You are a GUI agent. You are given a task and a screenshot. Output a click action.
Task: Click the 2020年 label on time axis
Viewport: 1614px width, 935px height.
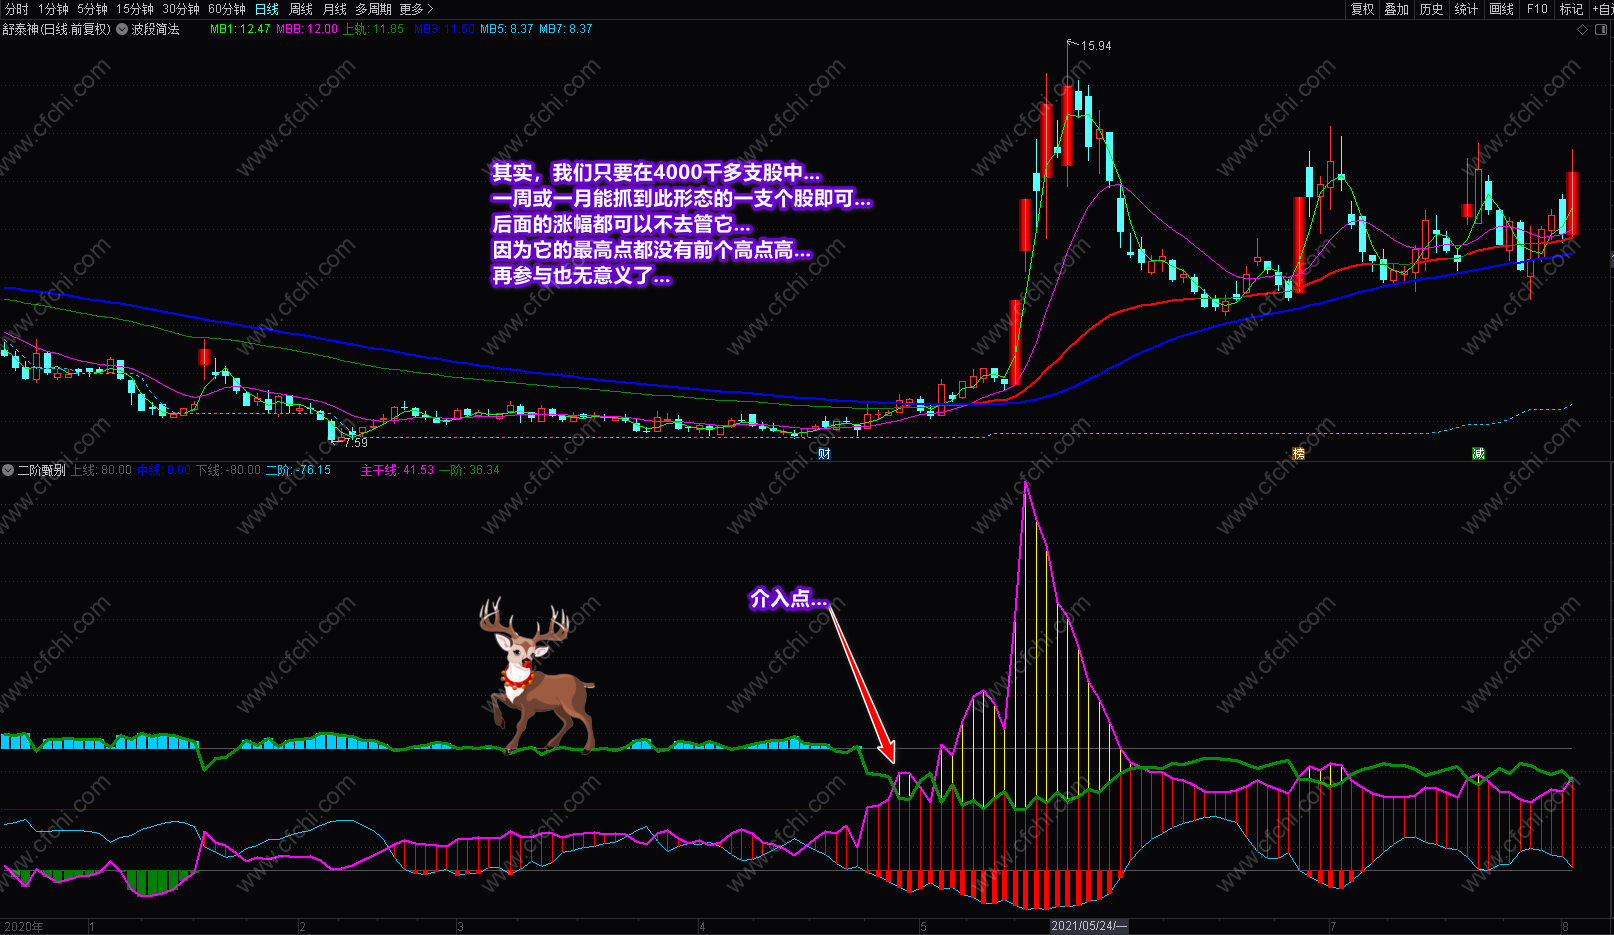[24, 927]
